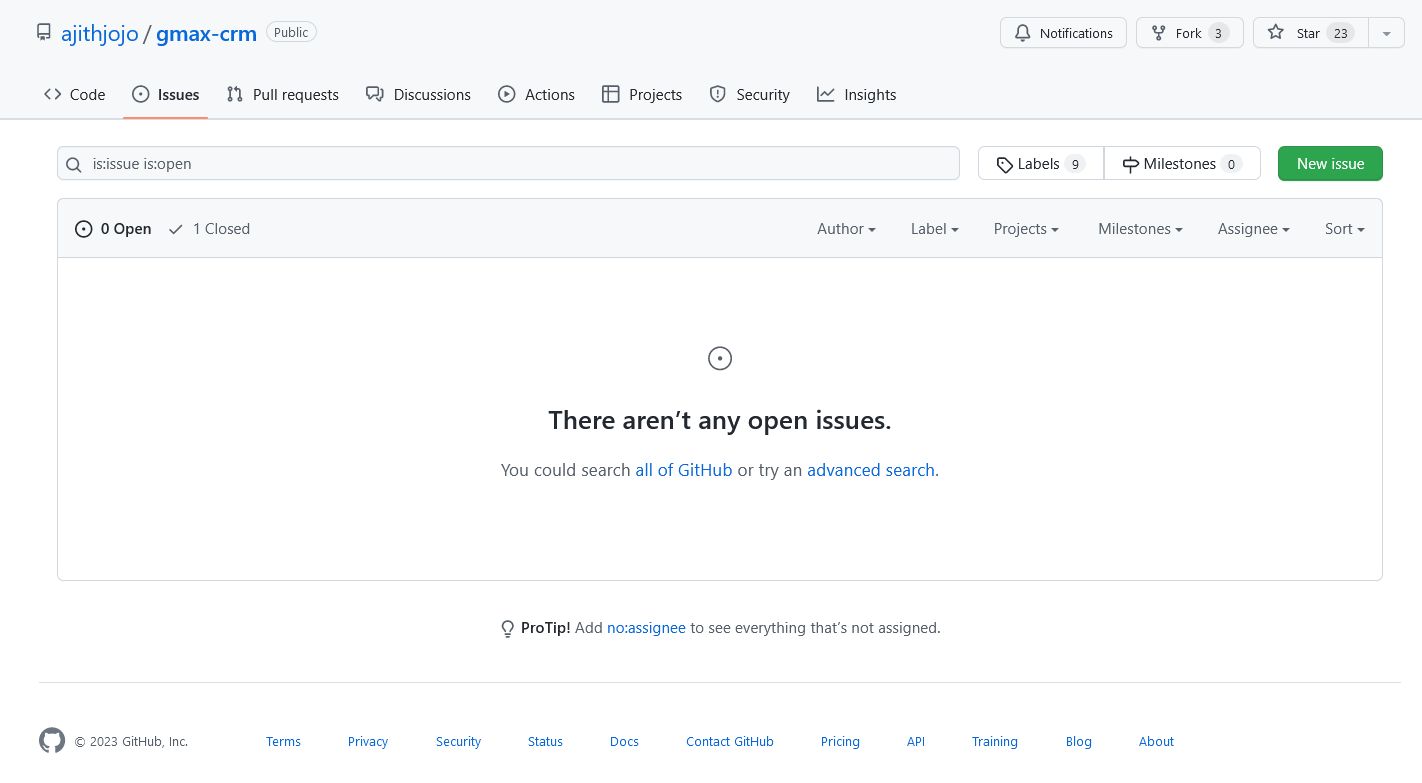Open the Privacy footer link

(368, 742)
